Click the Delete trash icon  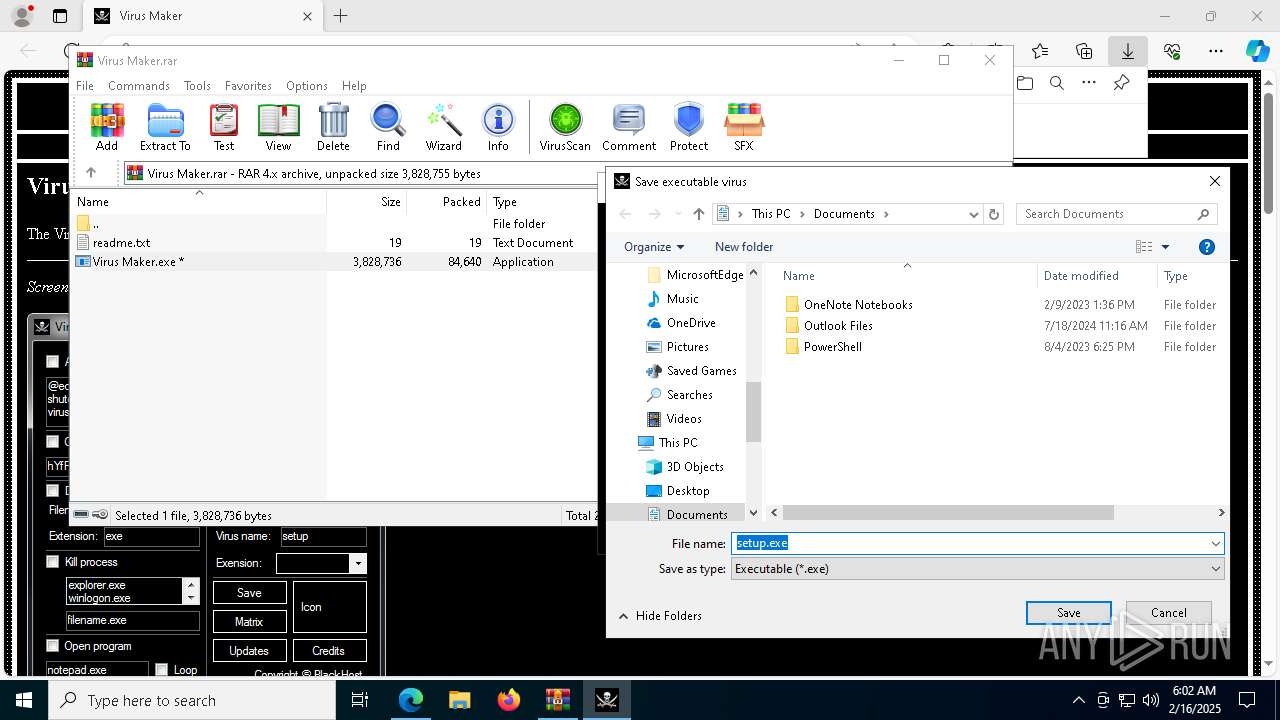[333, 127]
